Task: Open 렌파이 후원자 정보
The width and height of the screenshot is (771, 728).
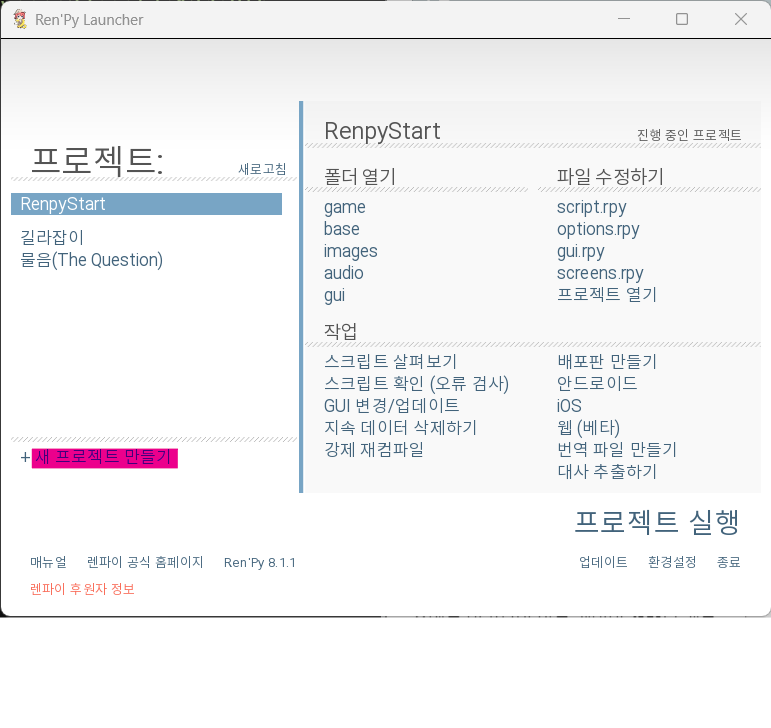Action: 82,589
